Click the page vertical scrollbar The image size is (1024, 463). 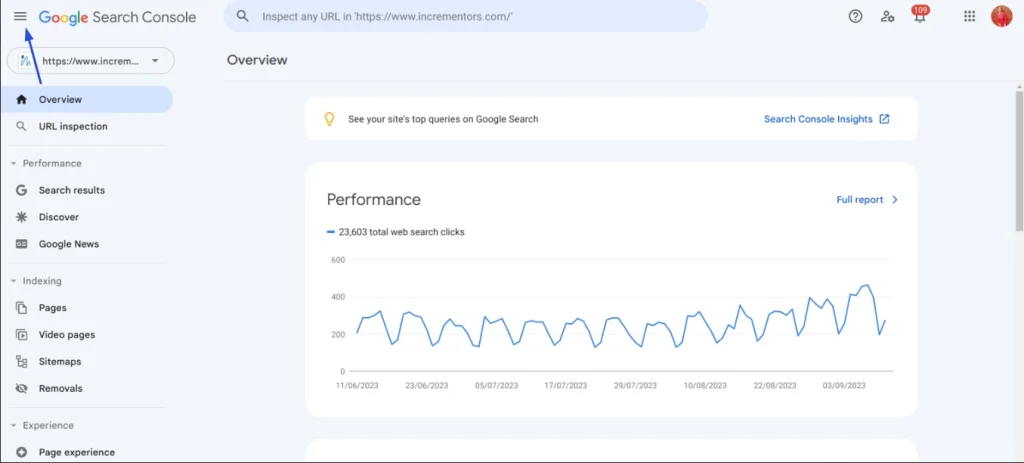(x=1019, y=161)
